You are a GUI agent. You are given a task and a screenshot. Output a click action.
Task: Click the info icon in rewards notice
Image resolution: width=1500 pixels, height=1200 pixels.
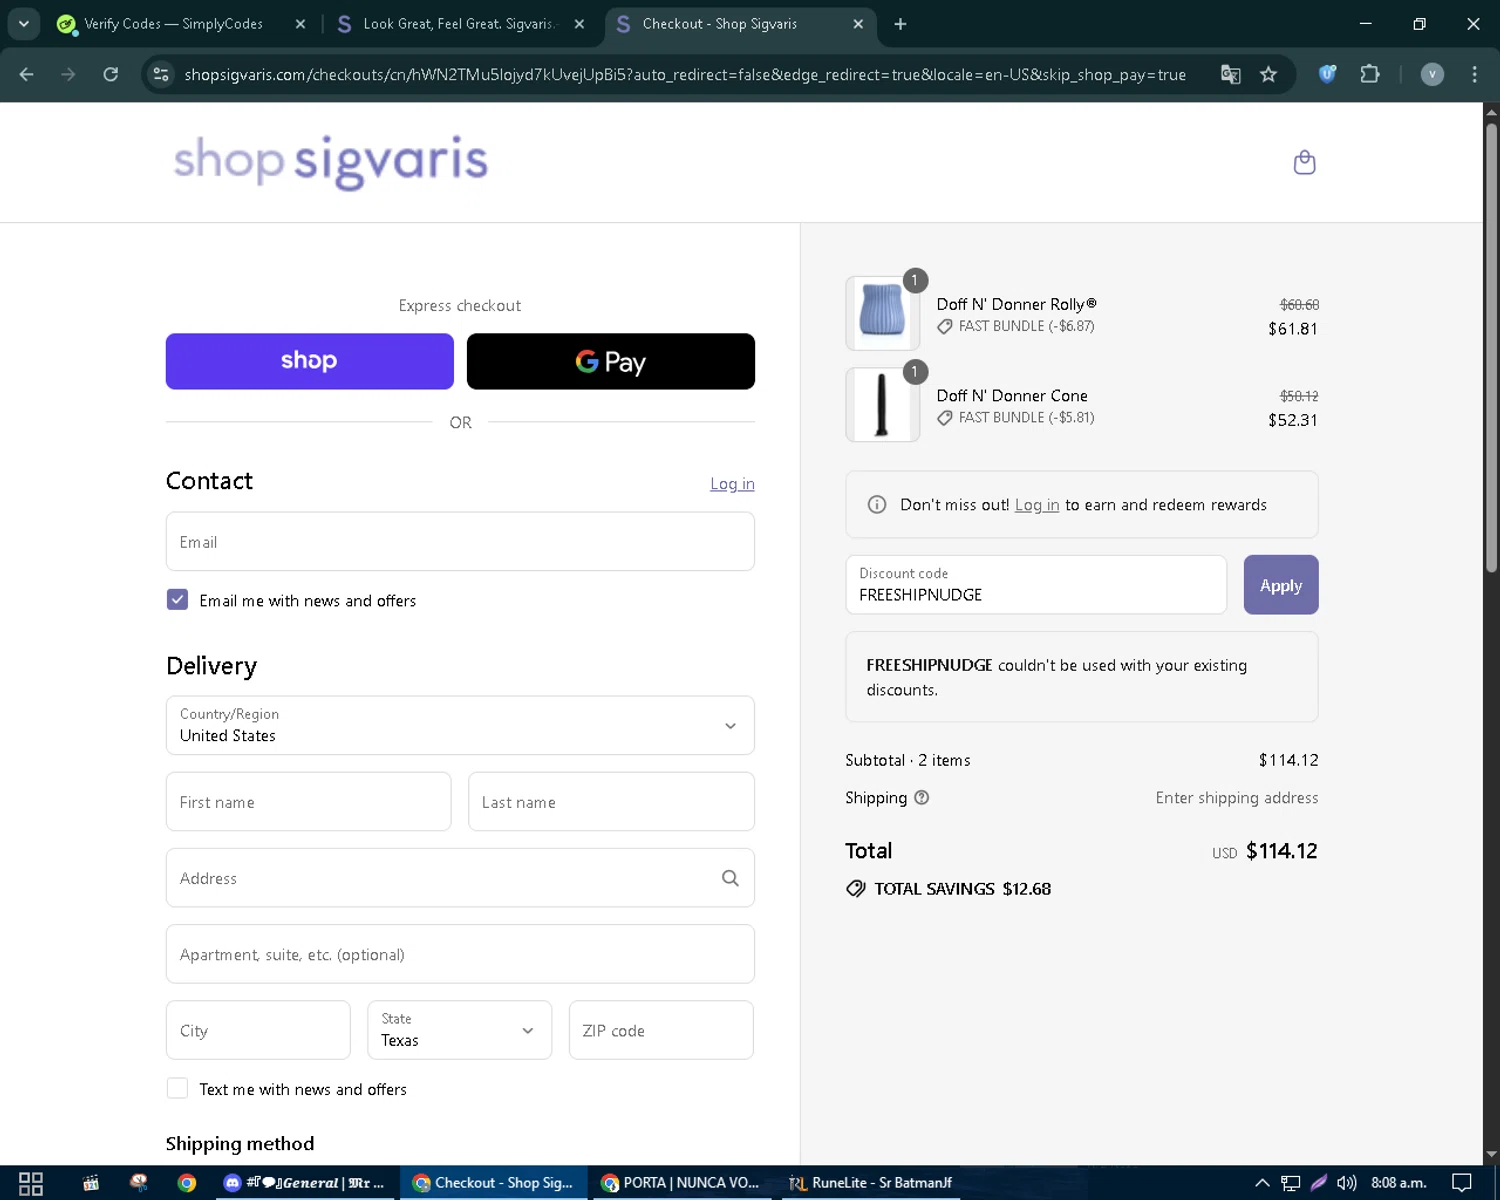(877, 505)
